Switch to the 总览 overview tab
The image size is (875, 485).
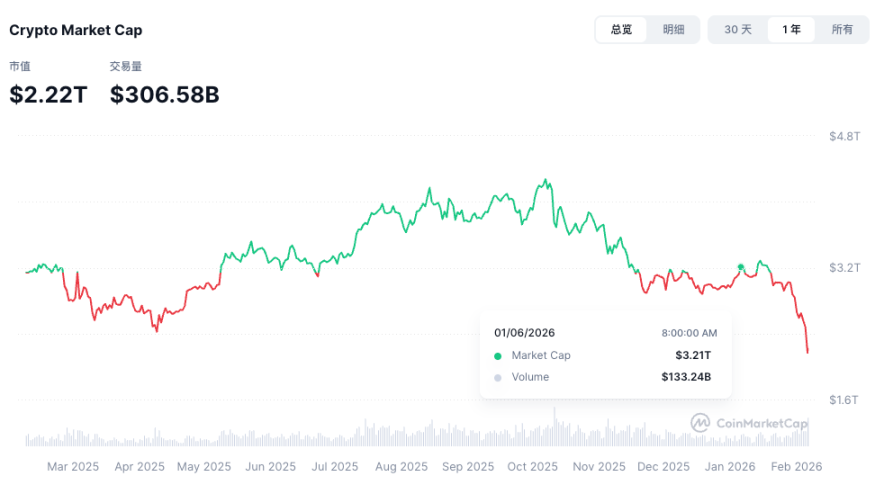tap(621, 30)
